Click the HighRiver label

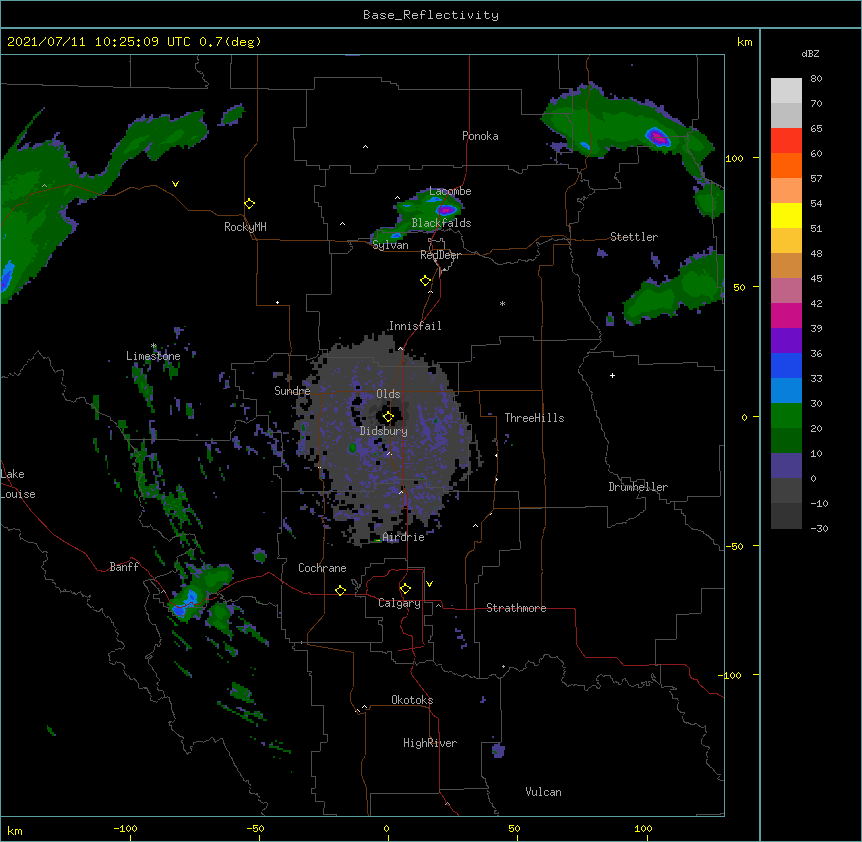430,743
